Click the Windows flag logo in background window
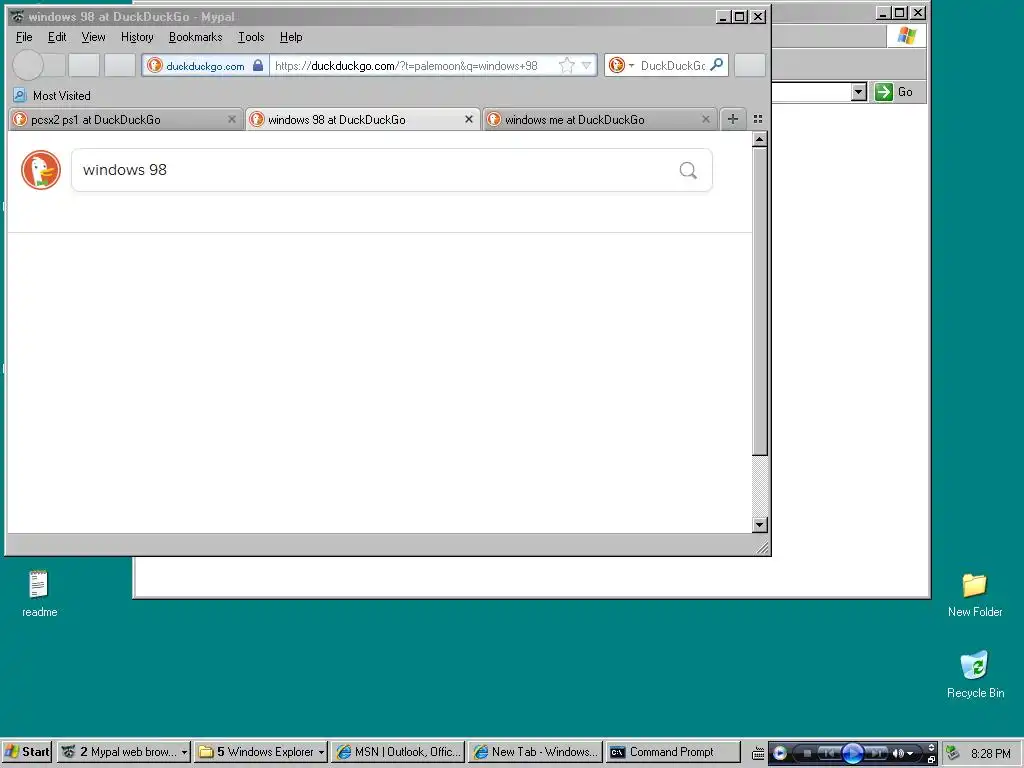1024x768 pixels. coord(906,36)
